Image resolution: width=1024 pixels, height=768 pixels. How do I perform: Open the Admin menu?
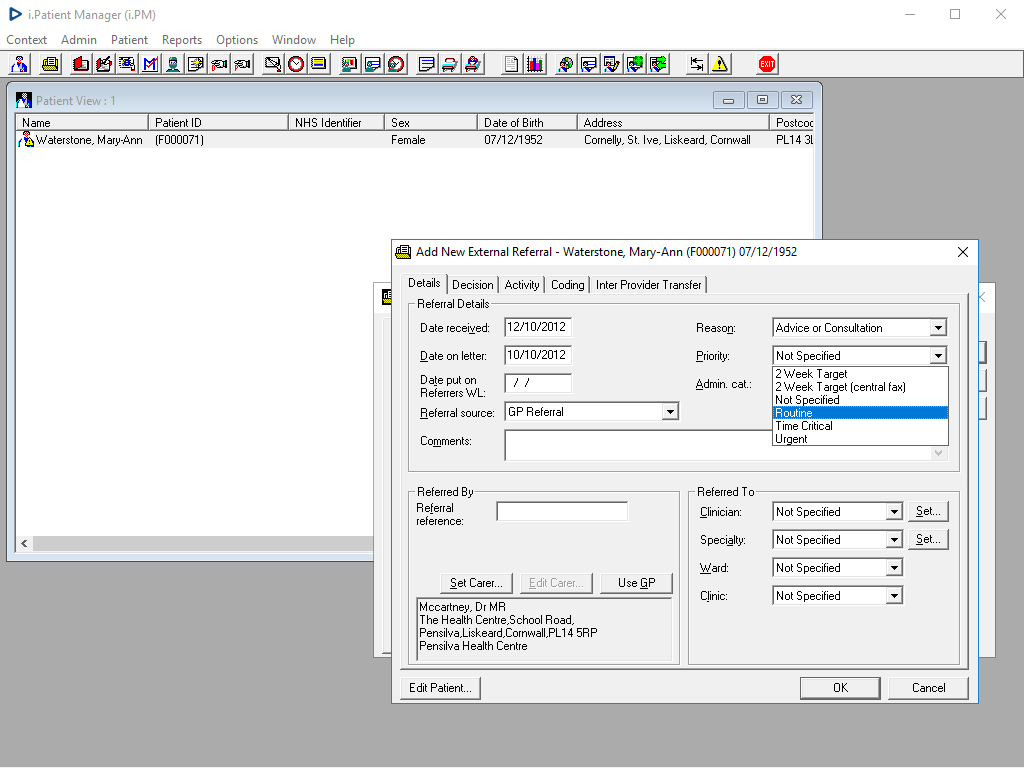coord(79,40)
